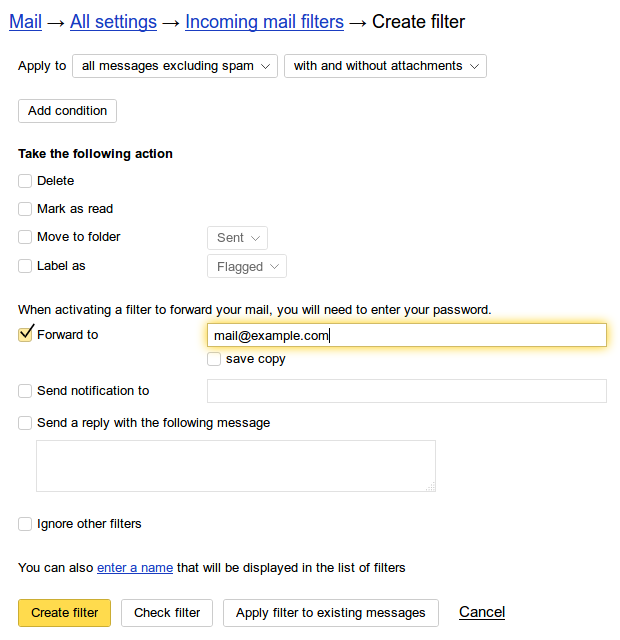This screenshot has height=640, width=620.
Task: Click the Add condition button
Action: coord(67,111)
